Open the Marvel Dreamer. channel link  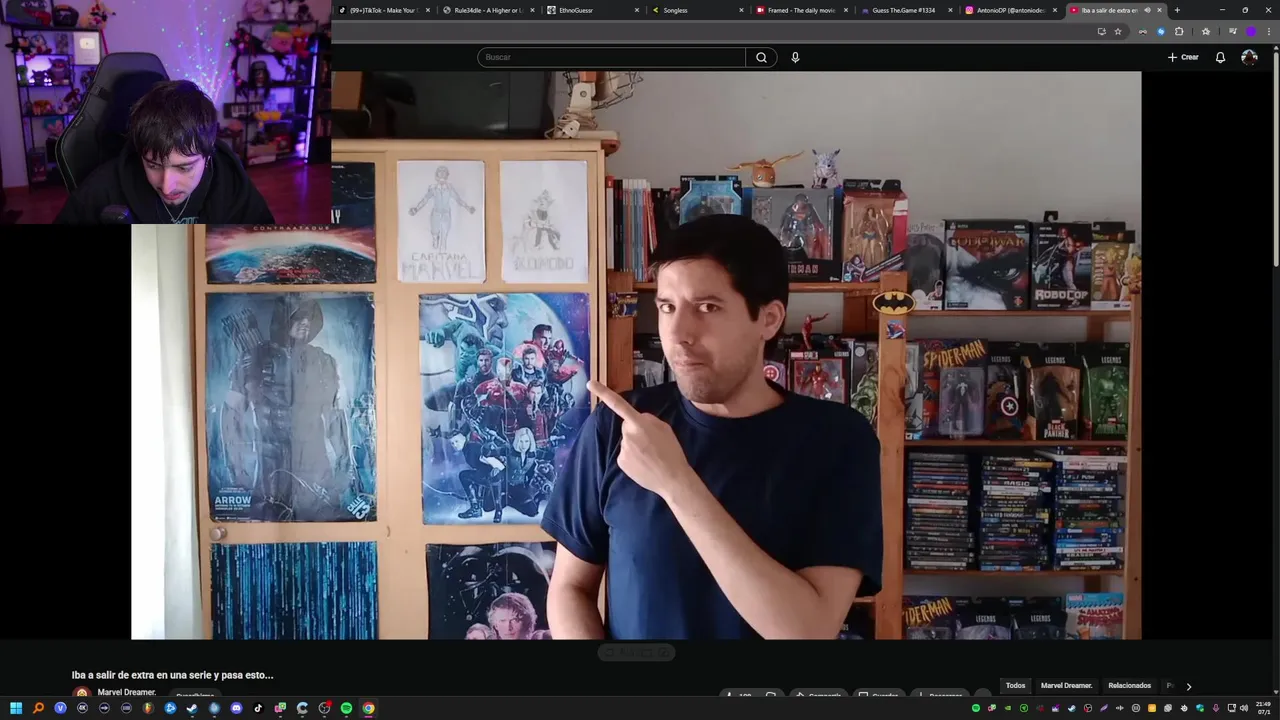coord(126,692)
